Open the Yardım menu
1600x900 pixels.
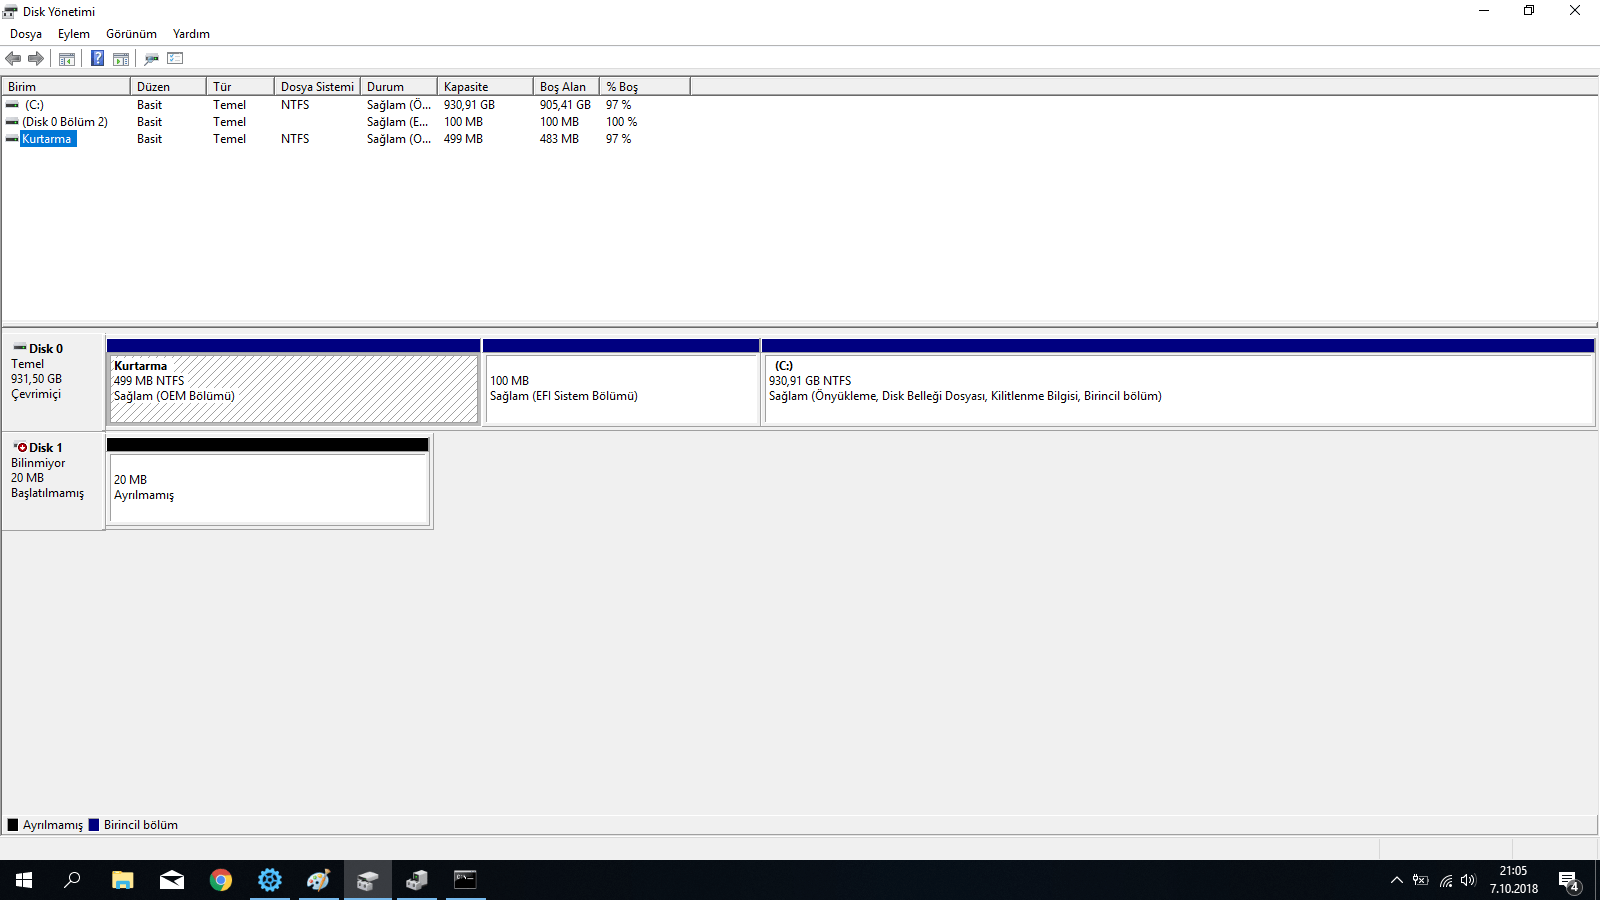[x=191, y=34]
